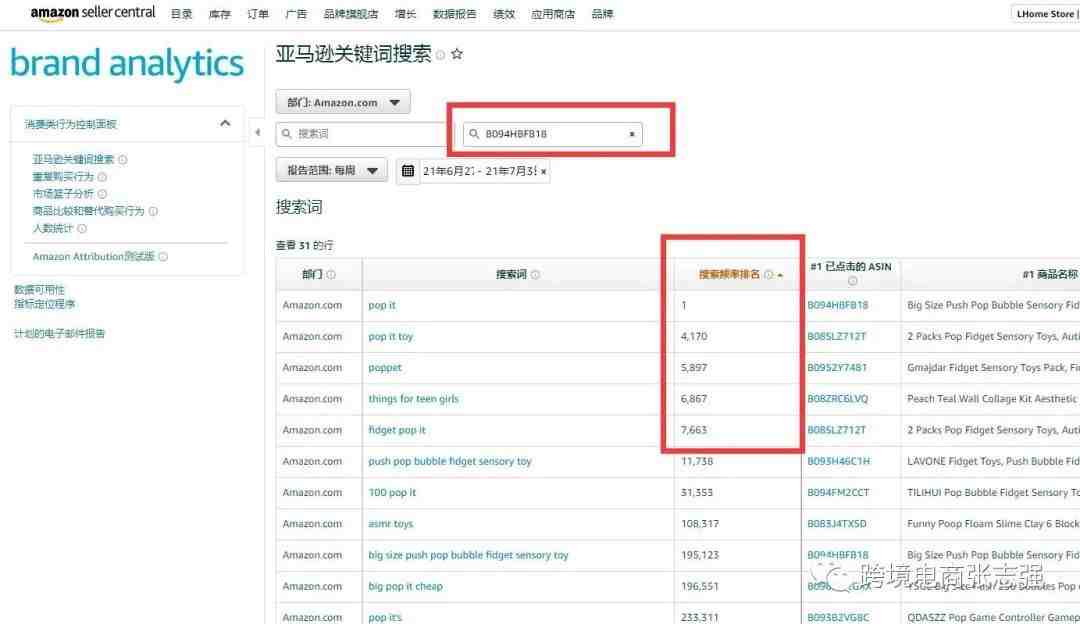Collapse the 消费类行为控制面板 panel chevron
Screen dimensions: 1080x624
pyautogui.click(x=225, y=123)
